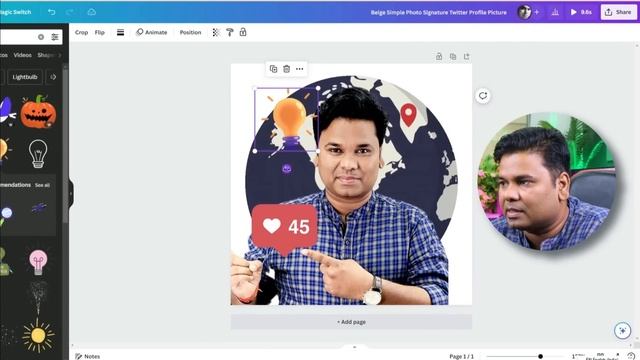The image size is (640, 360).
Task: Choose the outlined white lightbulb graphic
Action: 38,153
